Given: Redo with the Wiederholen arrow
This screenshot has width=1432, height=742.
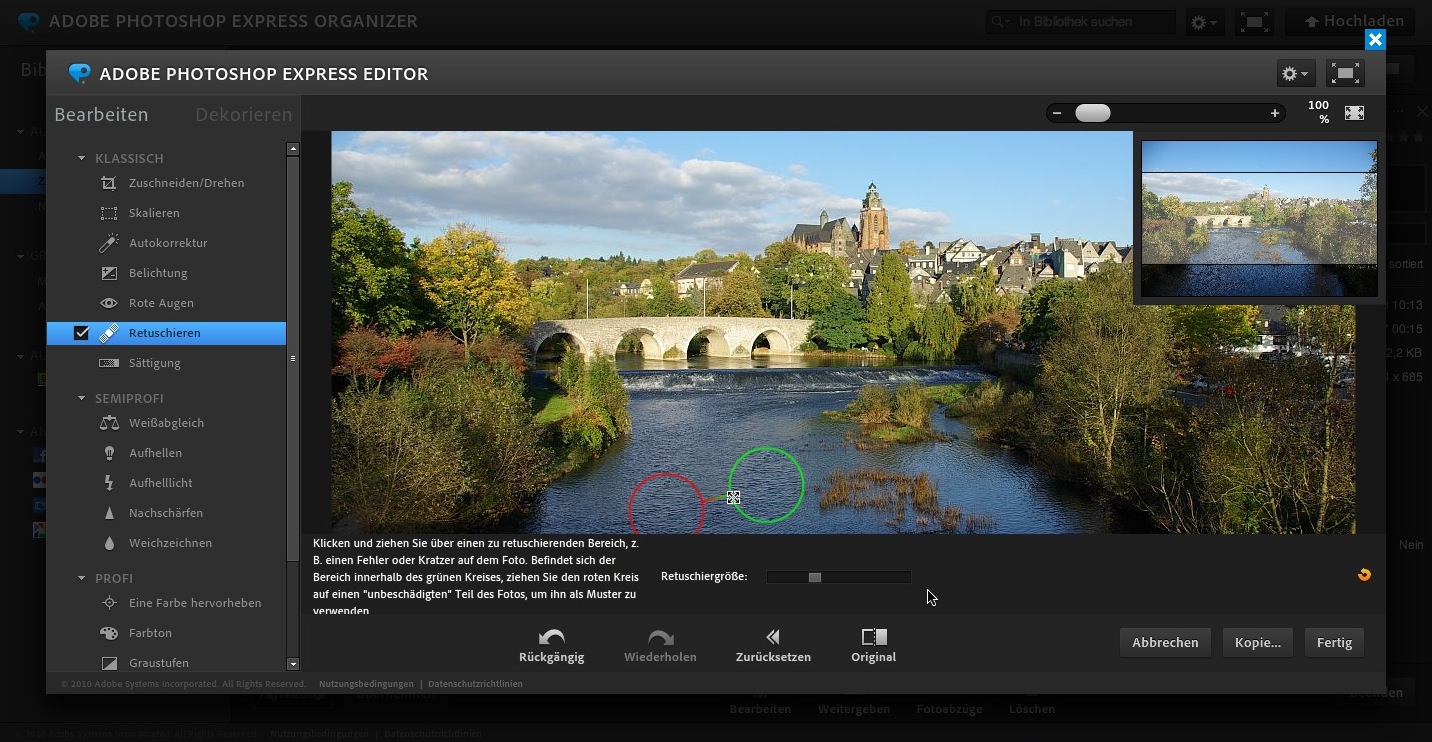Looking at the screenshot, I should (x=660, y=637).
